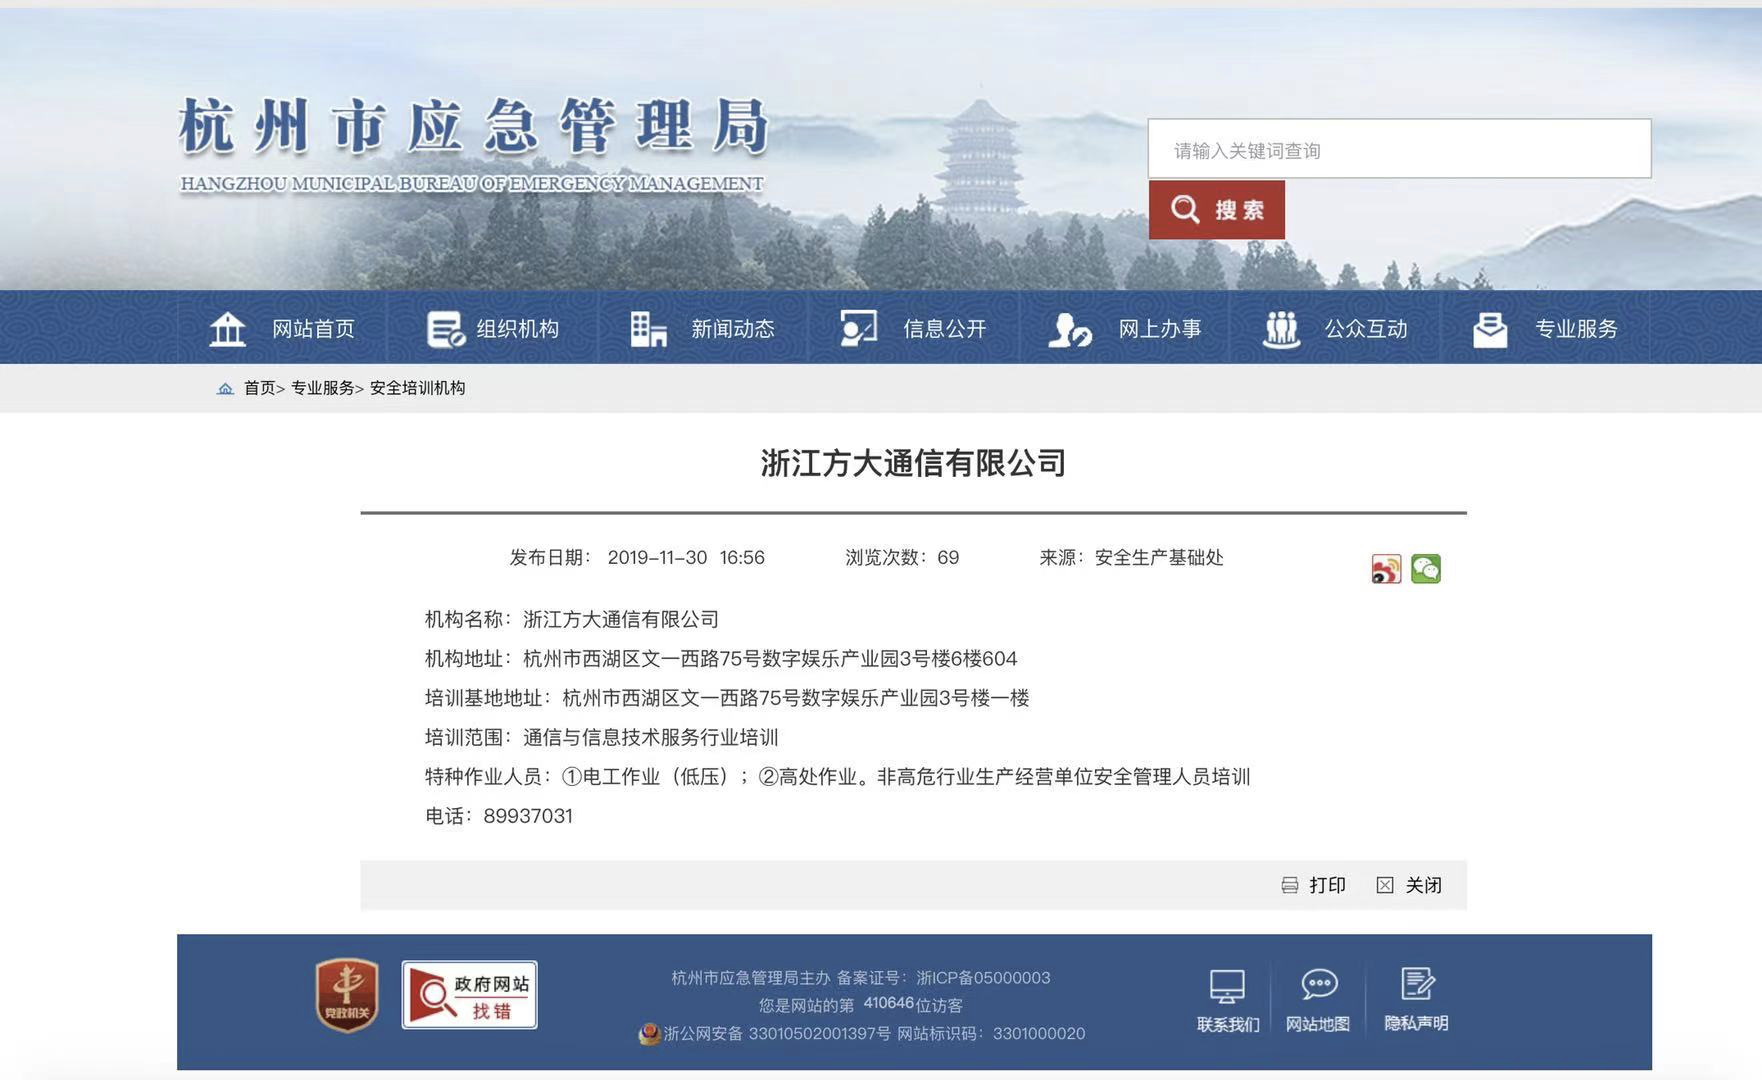
Task: Print the page using 打印
Action: tap(1315, 885)
